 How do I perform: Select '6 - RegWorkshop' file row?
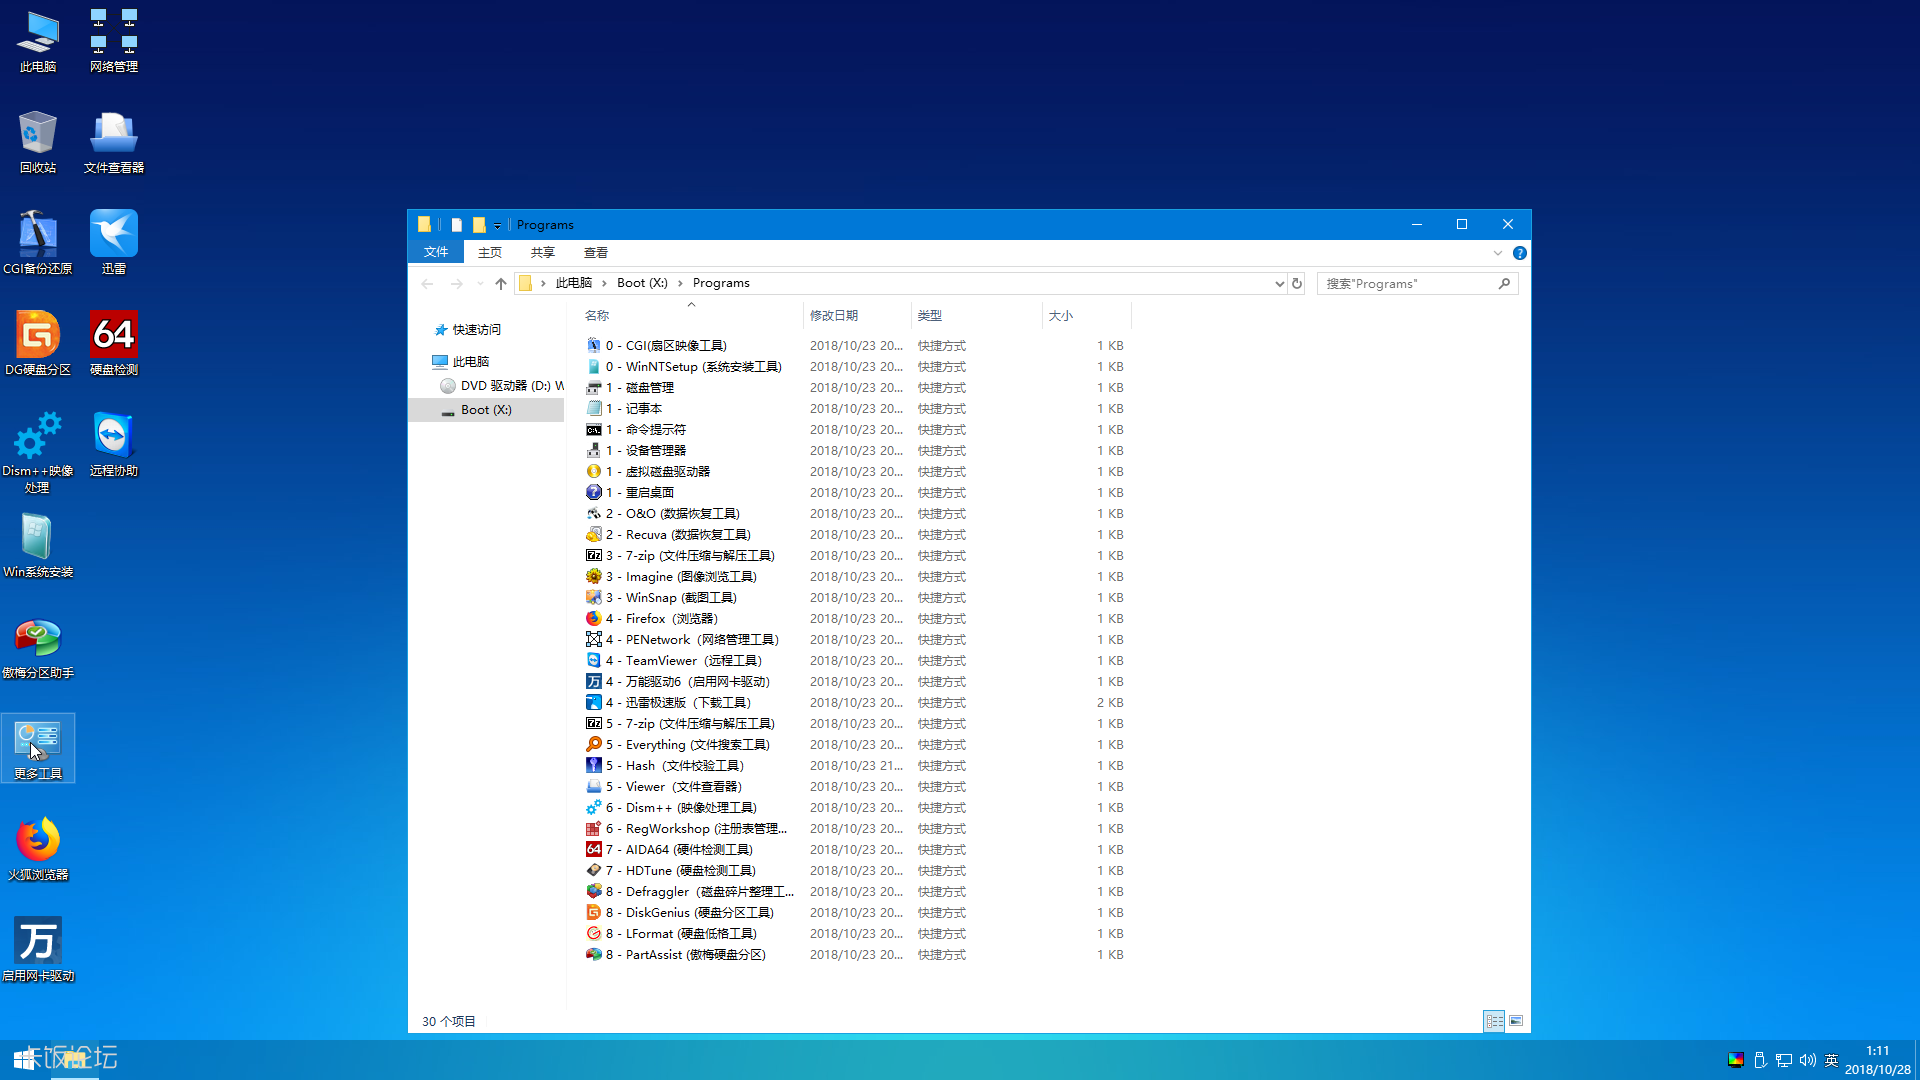click(855, 828)
